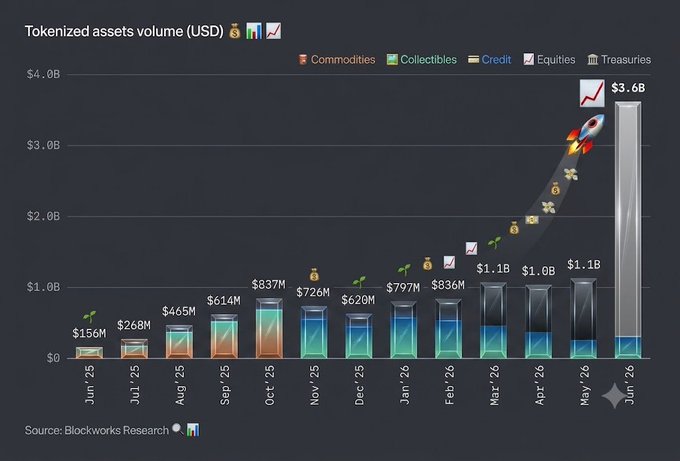Click the bar chart emoji beside the source
The image size is (680, 461).
[x=193, y=430]
